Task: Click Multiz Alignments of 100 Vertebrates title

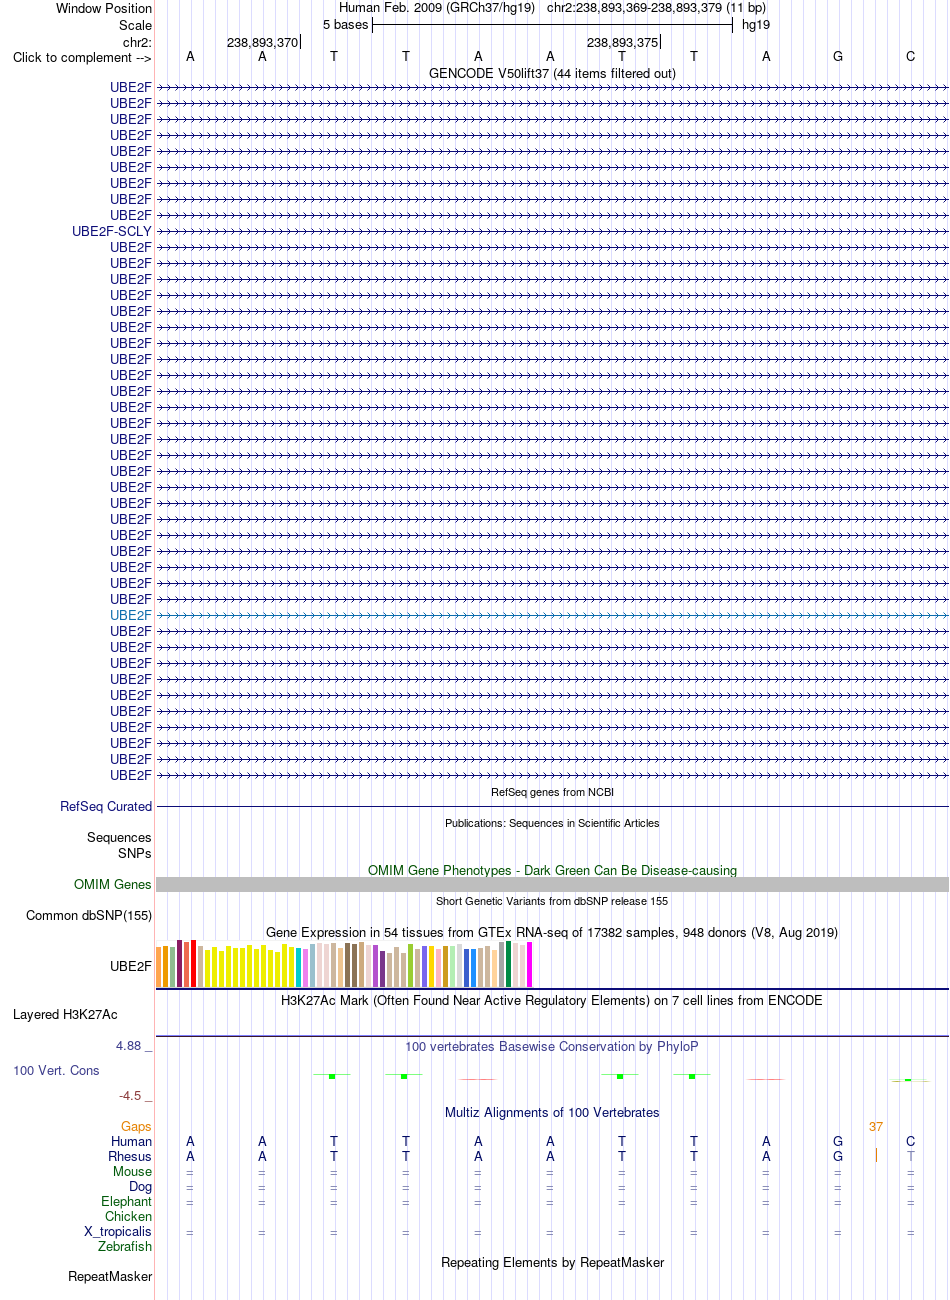Action: [552, 1112]
